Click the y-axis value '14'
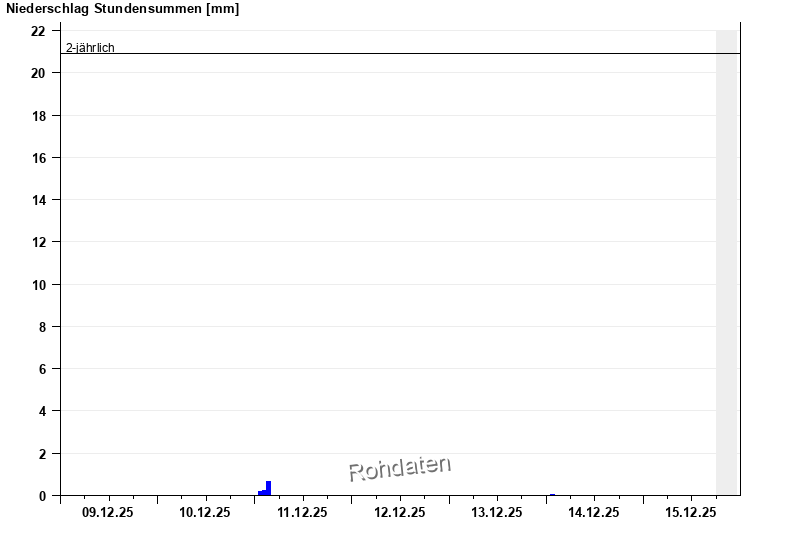 38,200
